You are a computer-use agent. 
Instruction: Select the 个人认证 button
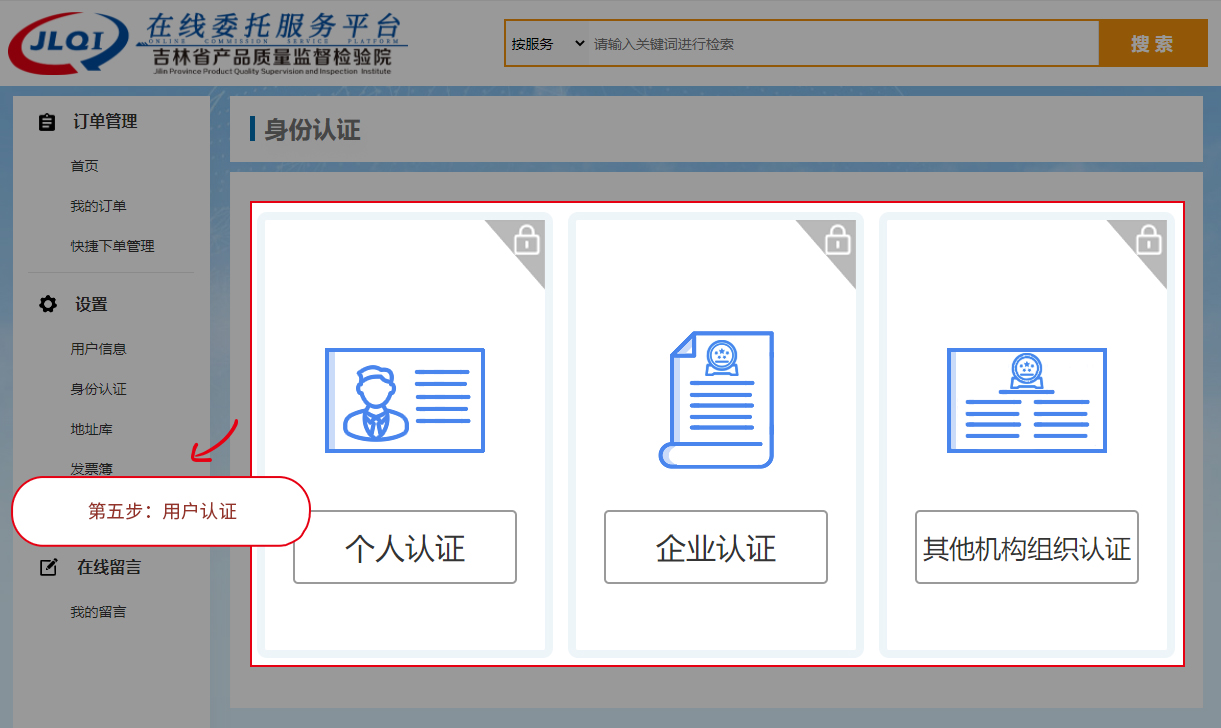405,547
